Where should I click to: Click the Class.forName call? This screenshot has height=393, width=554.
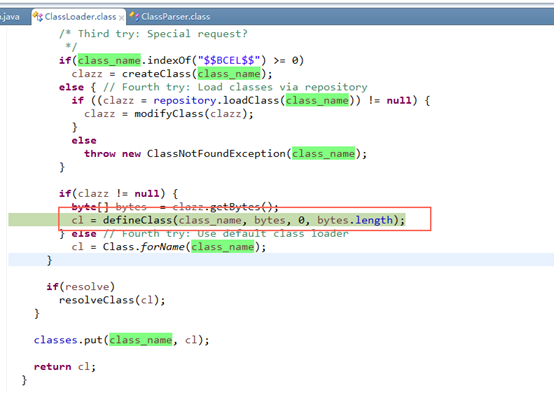coord(143,247)
